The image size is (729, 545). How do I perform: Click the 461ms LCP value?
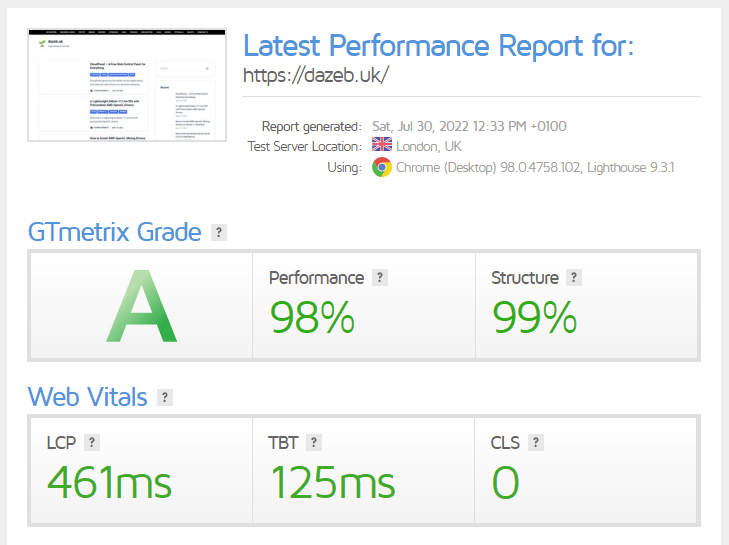pos(110,482)
